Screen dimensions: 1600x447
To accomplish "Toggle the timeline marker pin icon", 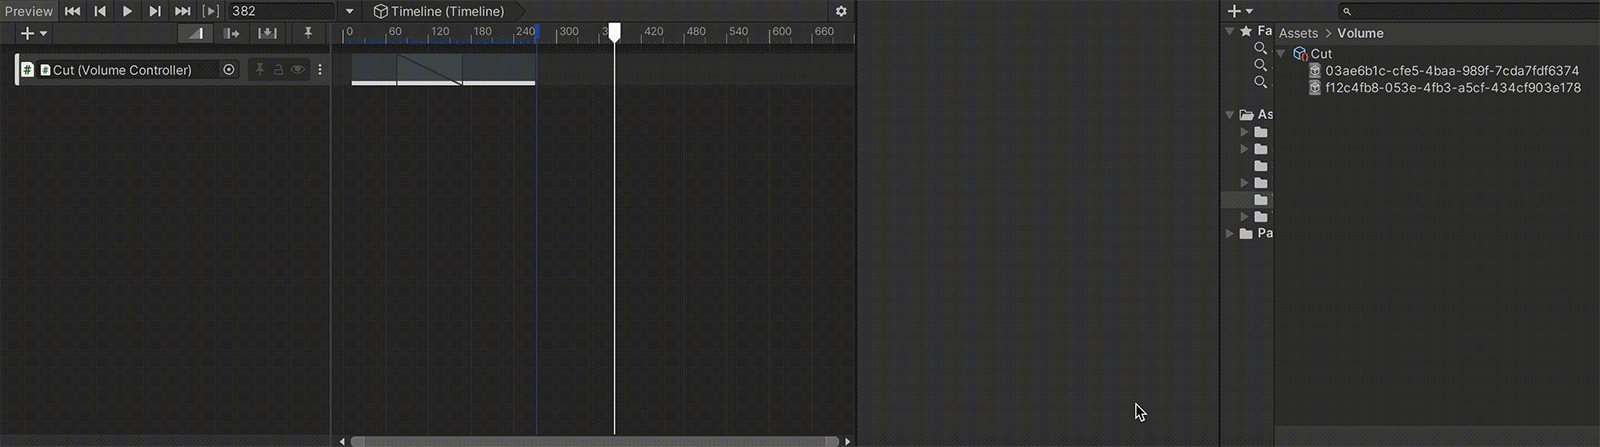I will tap(308, 33).
